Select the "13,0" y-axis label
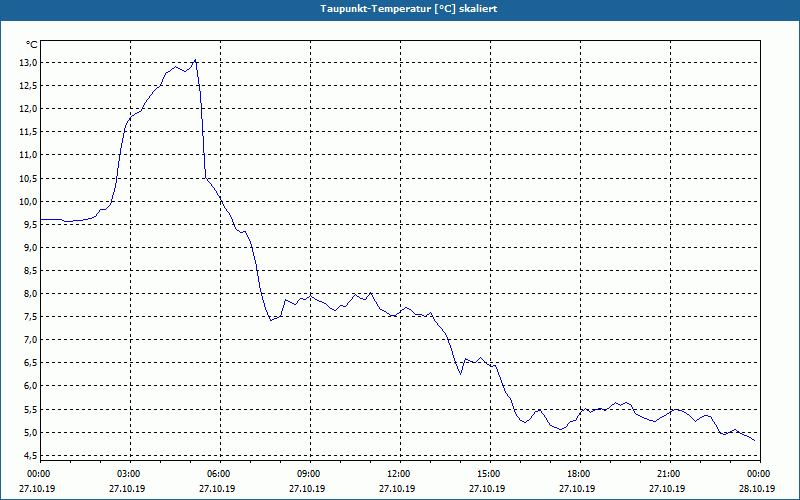Viewport: 800px width, 500px height. 28,63
